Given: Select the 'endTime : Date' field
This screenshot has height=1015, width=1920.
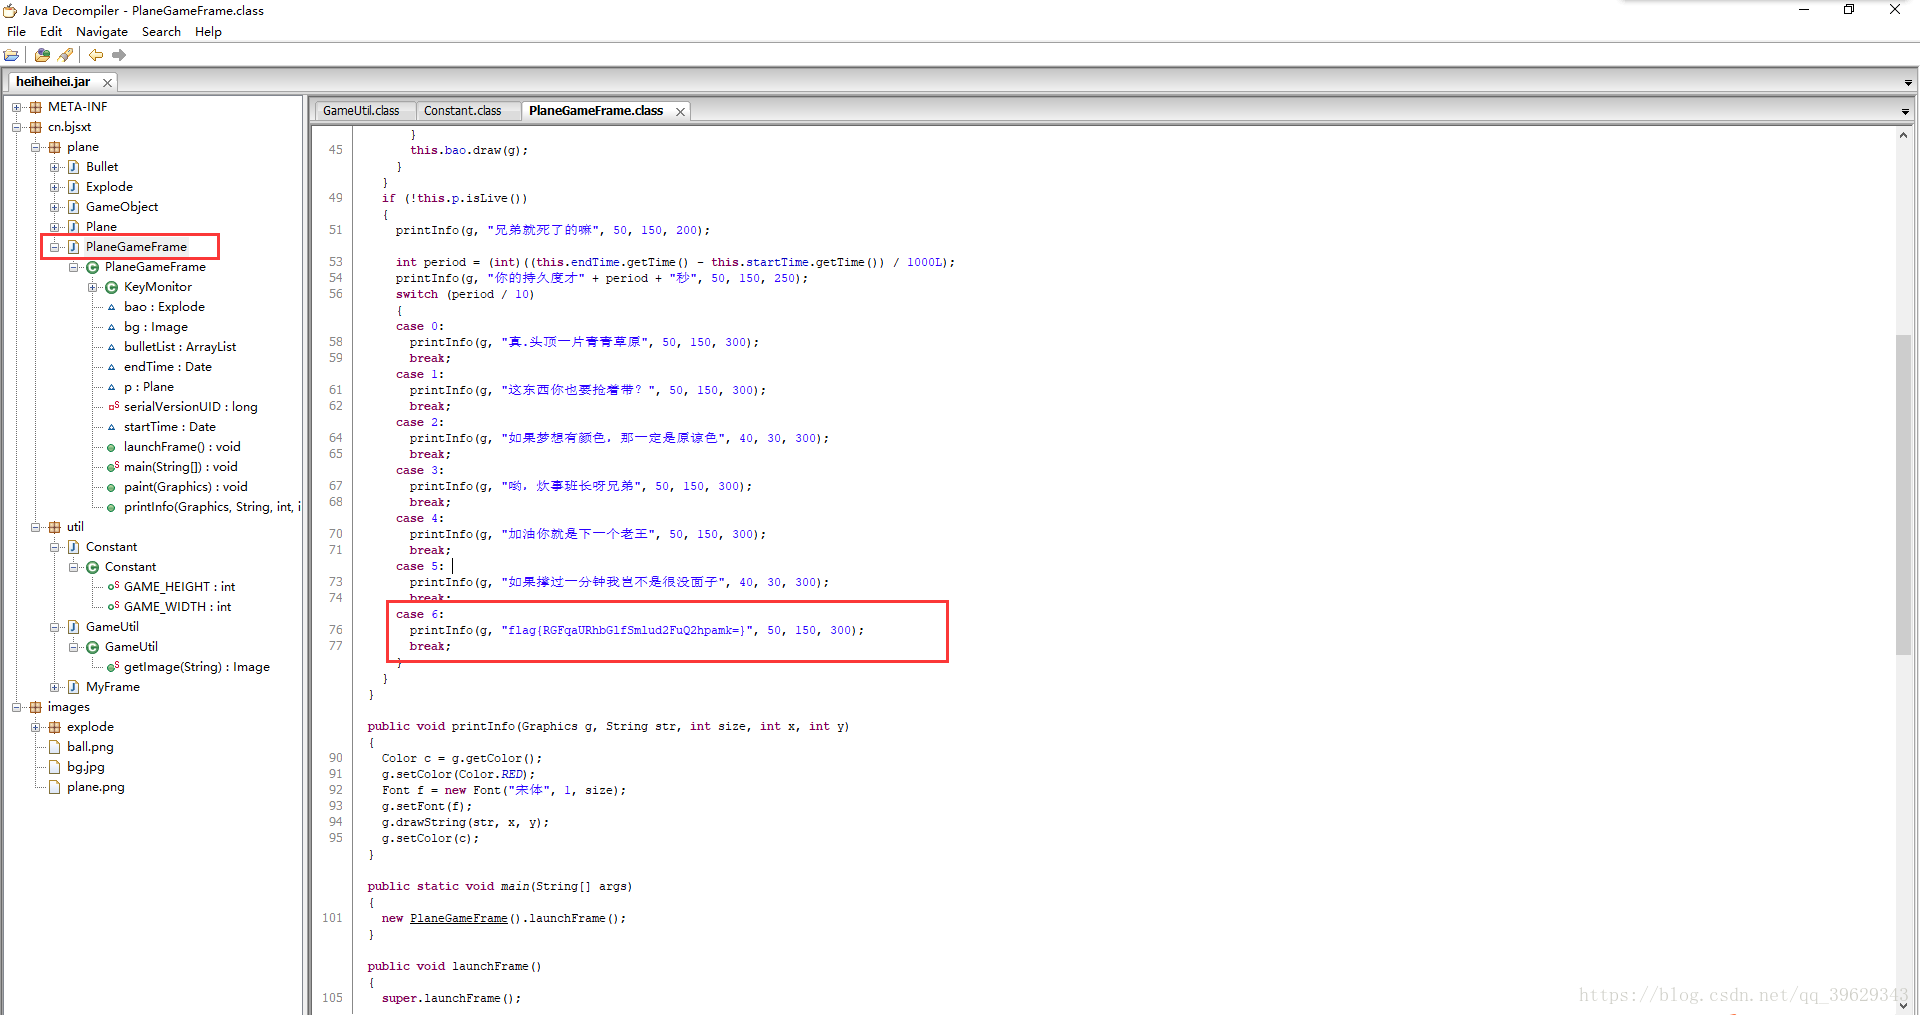Looking at the screenshot, I should pyautogui.click(x=168, y=367).
